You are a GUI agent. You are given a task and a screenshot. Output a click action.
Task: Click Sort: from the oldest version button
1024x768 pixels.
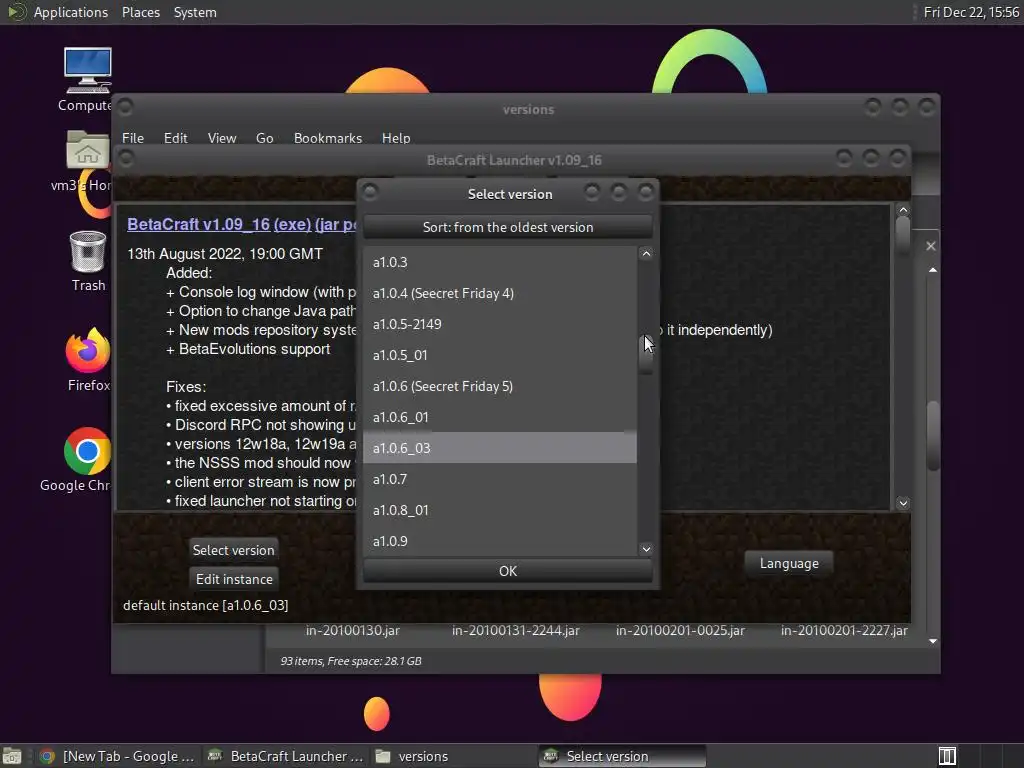click(x=507, y=227)
